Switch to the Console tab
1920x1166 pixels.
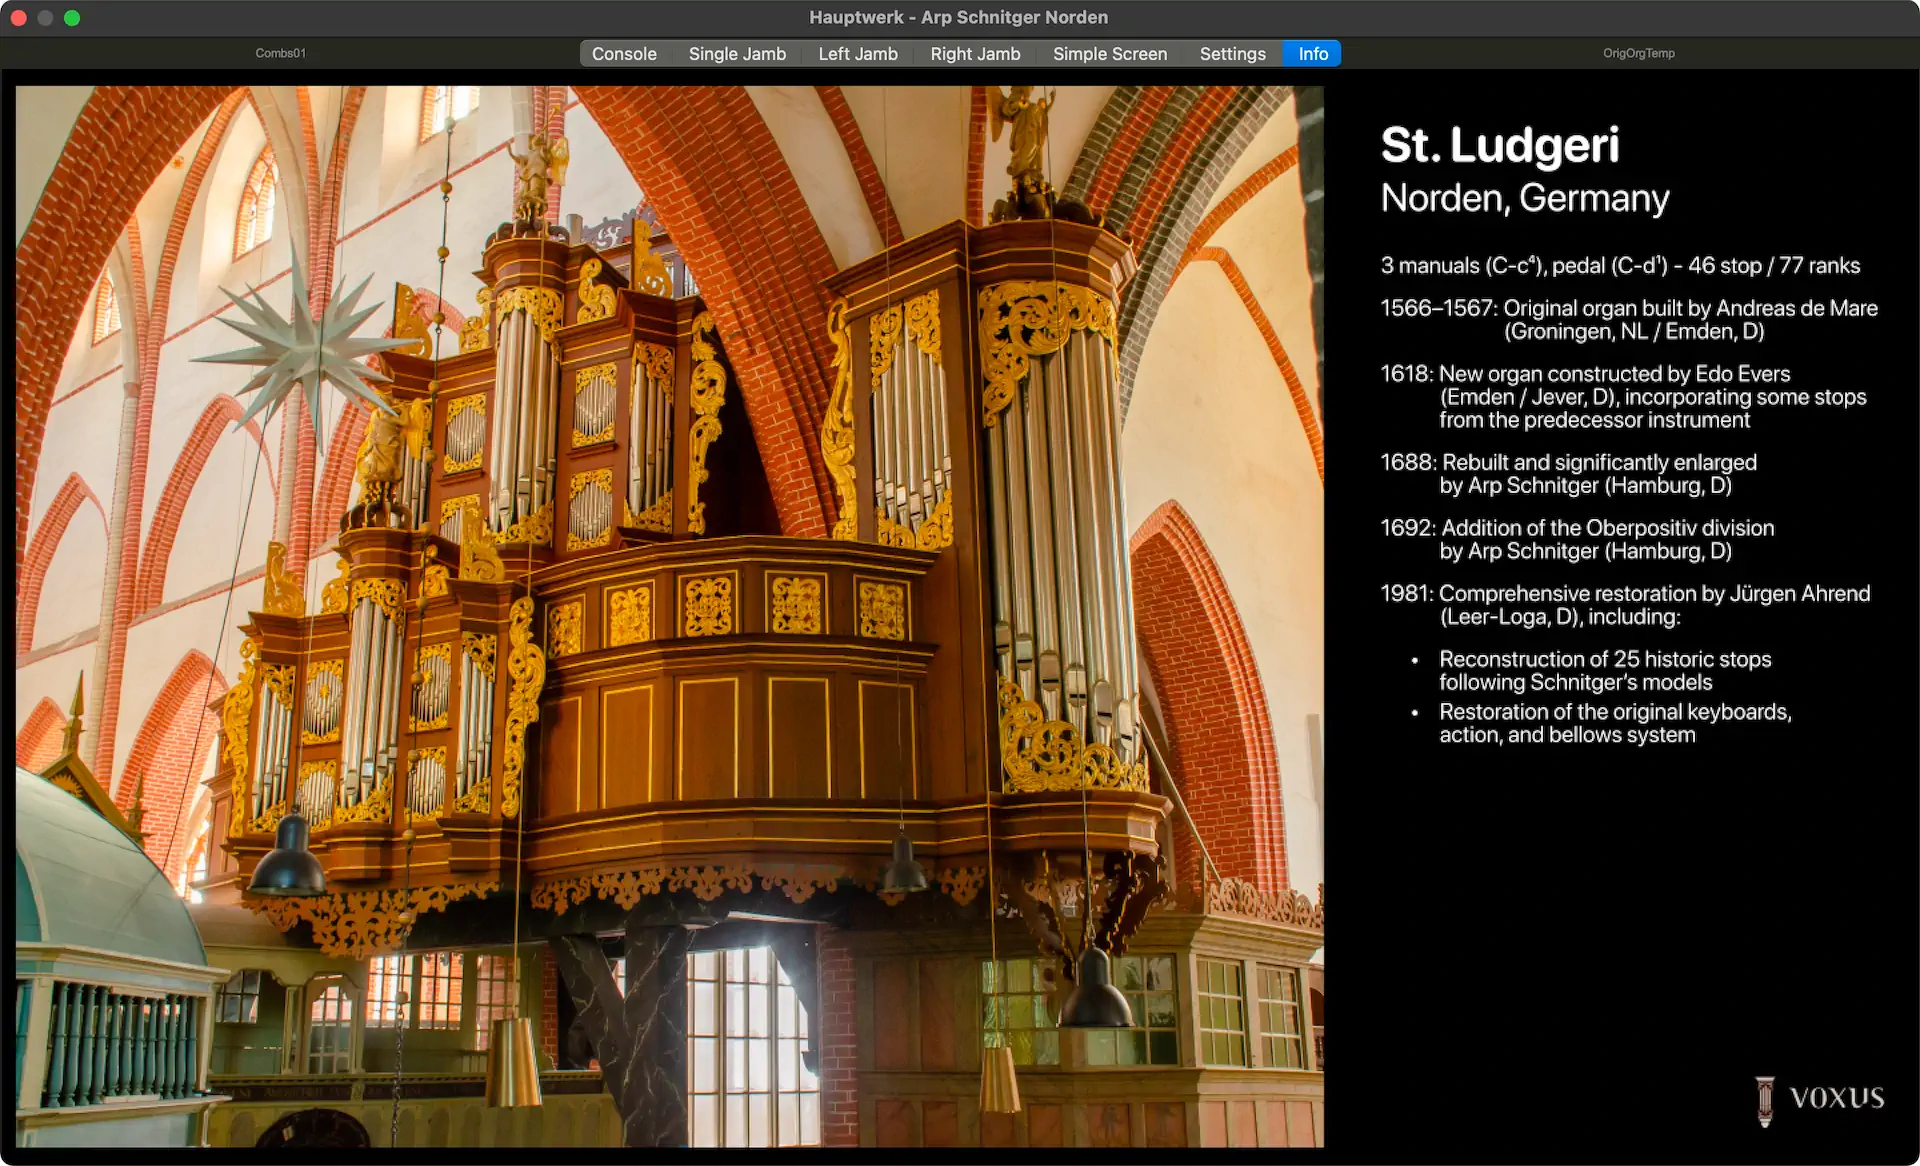pyautogui.click(x=624, y=54)
